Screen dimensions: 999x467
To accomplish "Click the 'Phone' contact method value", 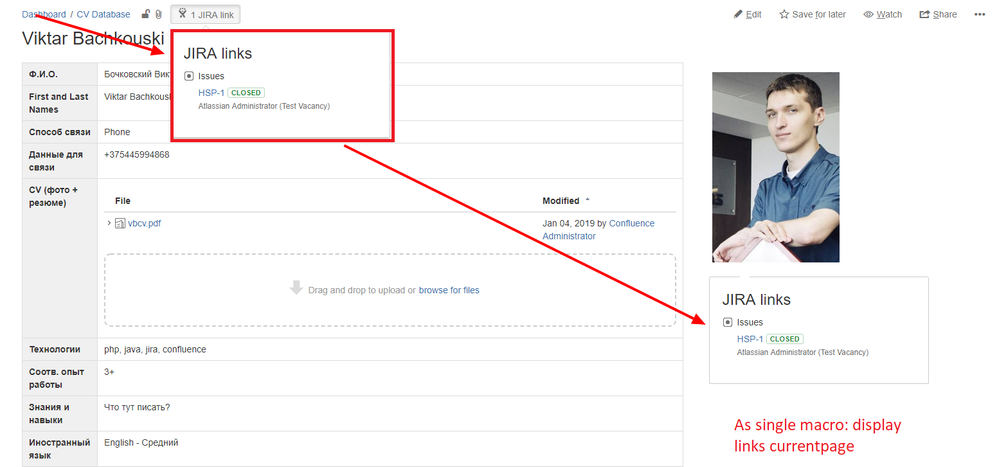I will tap(117, 132).
